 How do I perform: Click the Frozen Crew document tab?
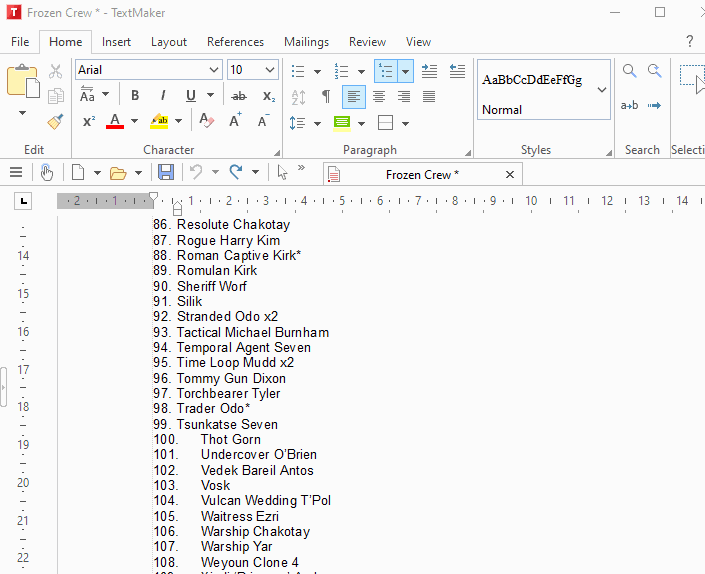click(422, 174)
